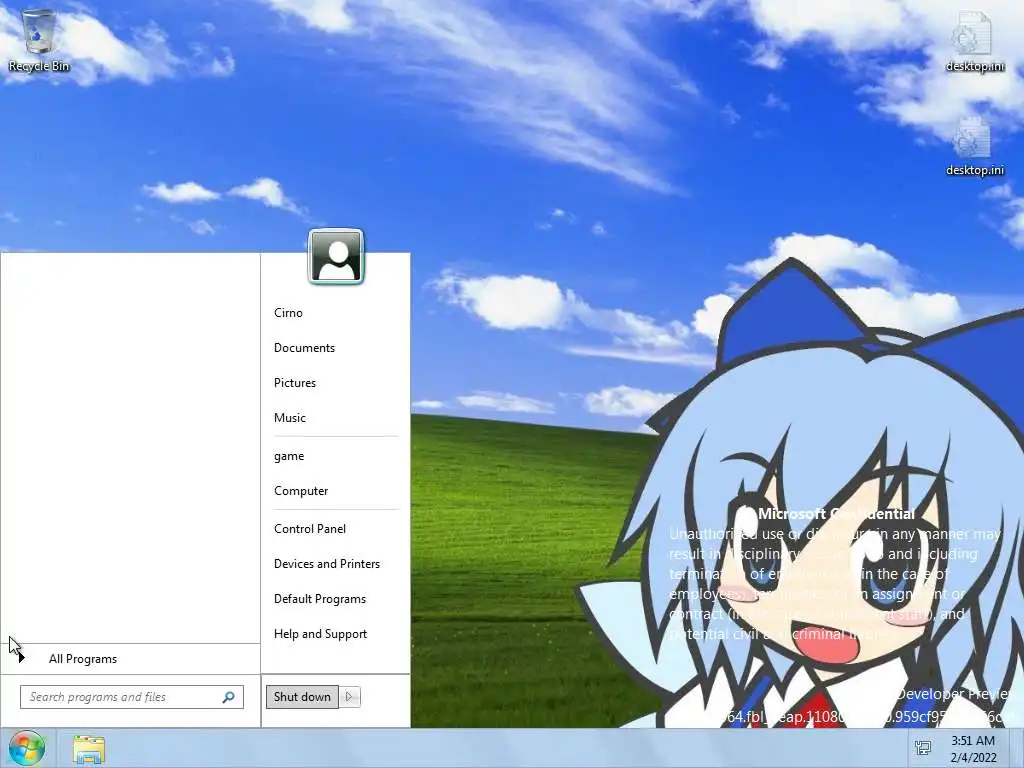Select the lower desktop.ini file icon
The image size is (1024, 768).
(x=974, y=146)
